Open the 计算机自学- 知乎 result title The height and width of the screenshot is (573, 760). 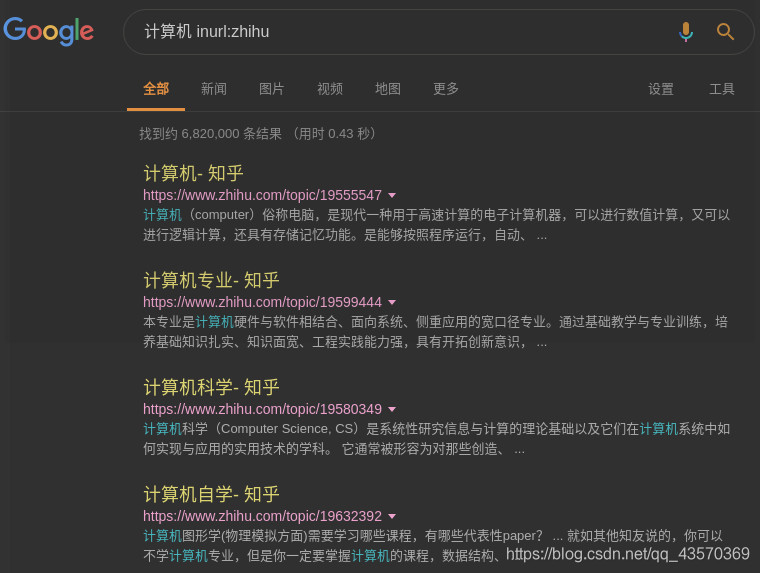coord(211,494)
